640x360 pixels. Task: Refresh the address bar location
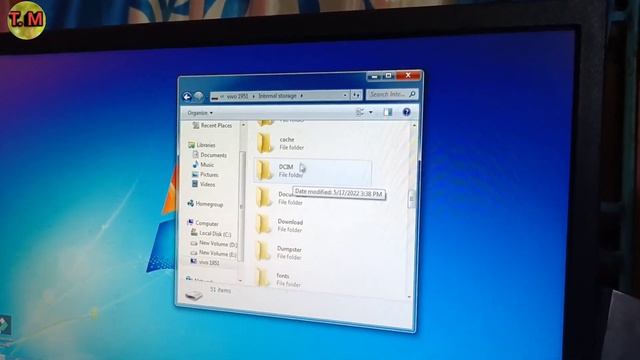coord(356,95)
